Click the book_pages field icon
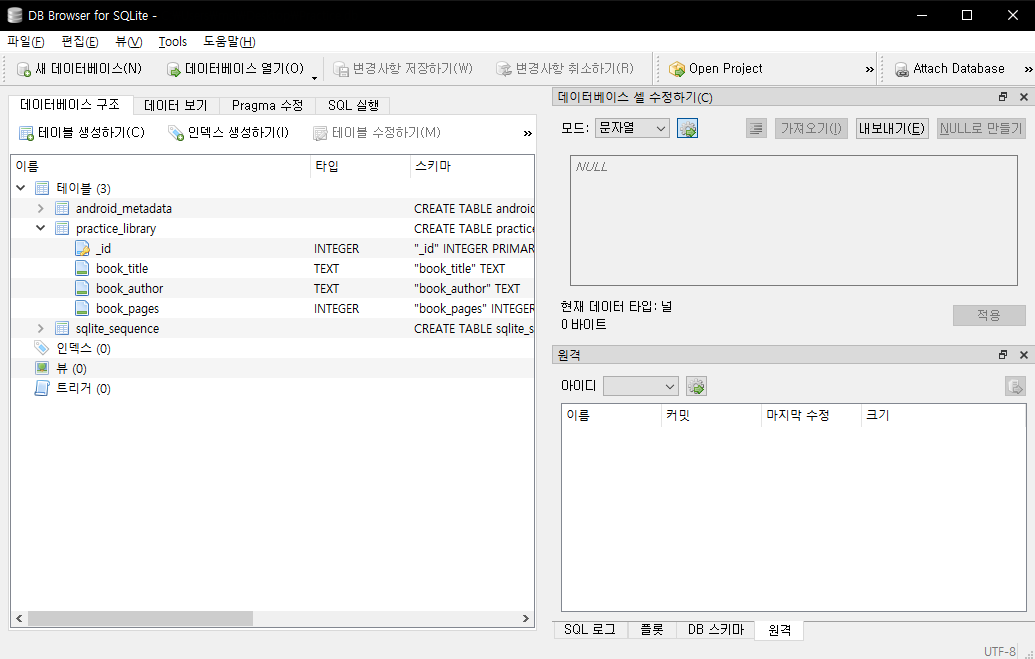This screenshot has width=1035, height=659. (x=82, y=308)
